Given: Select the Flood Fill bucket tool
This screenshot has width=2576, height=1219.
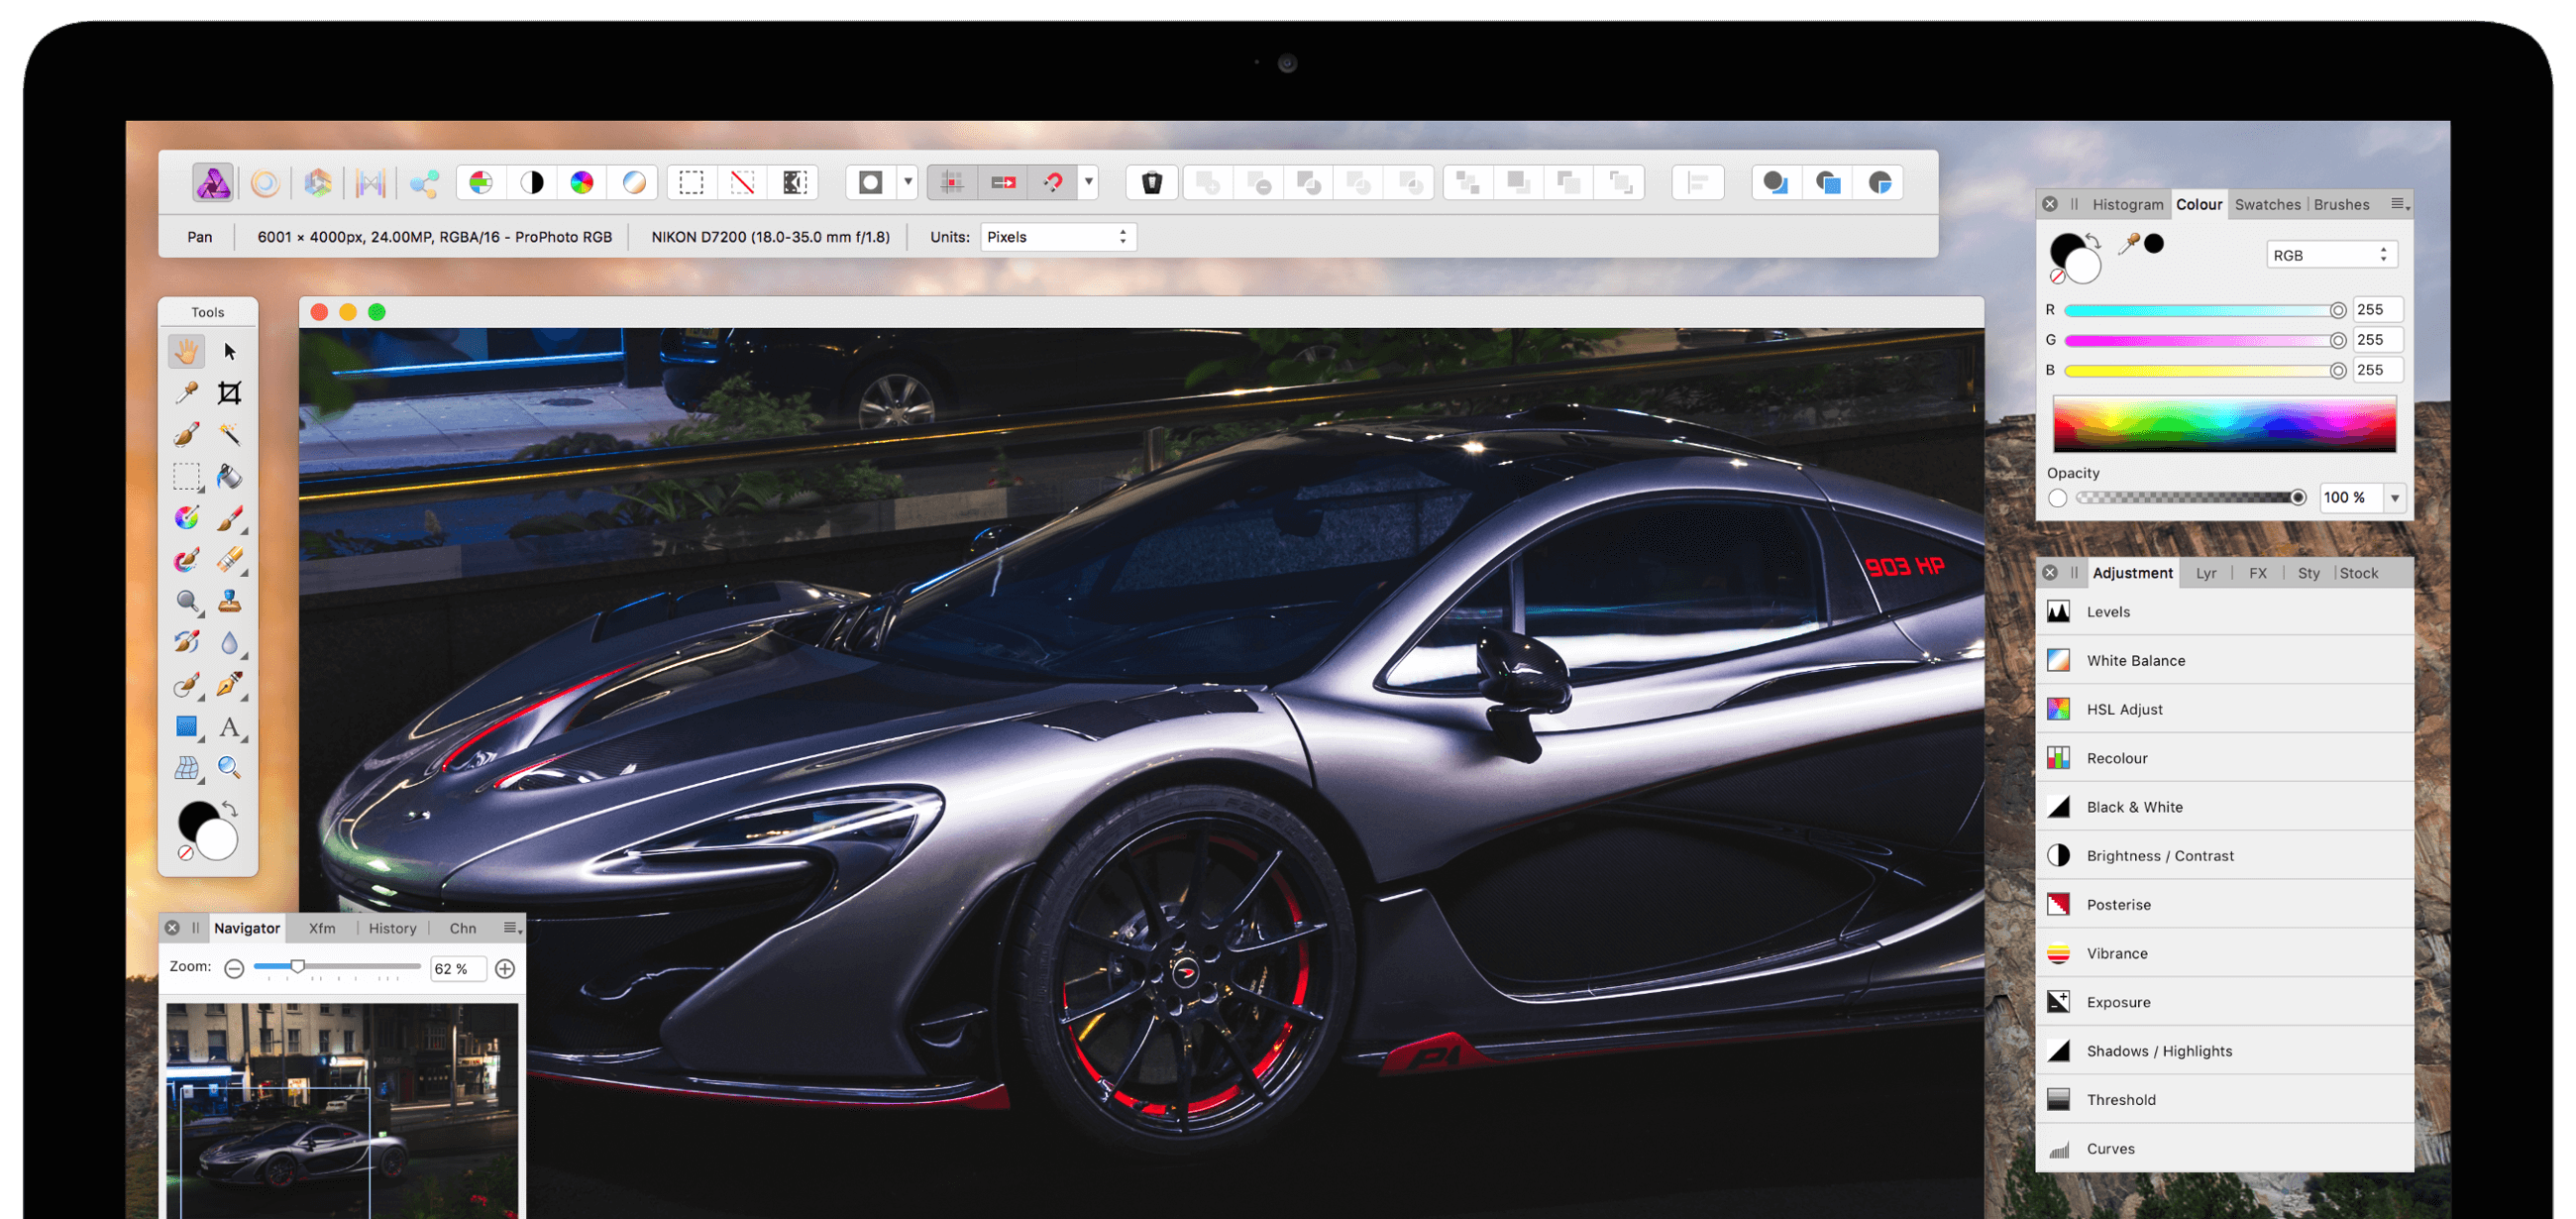Looking at the screenshot, I should click(229, 476).
